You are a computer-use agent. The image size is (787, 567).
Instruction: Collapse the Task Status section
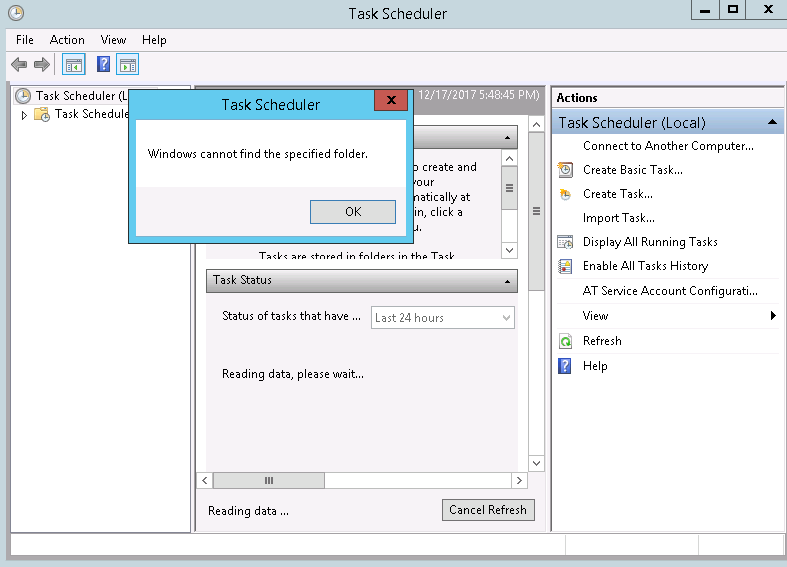507,281
